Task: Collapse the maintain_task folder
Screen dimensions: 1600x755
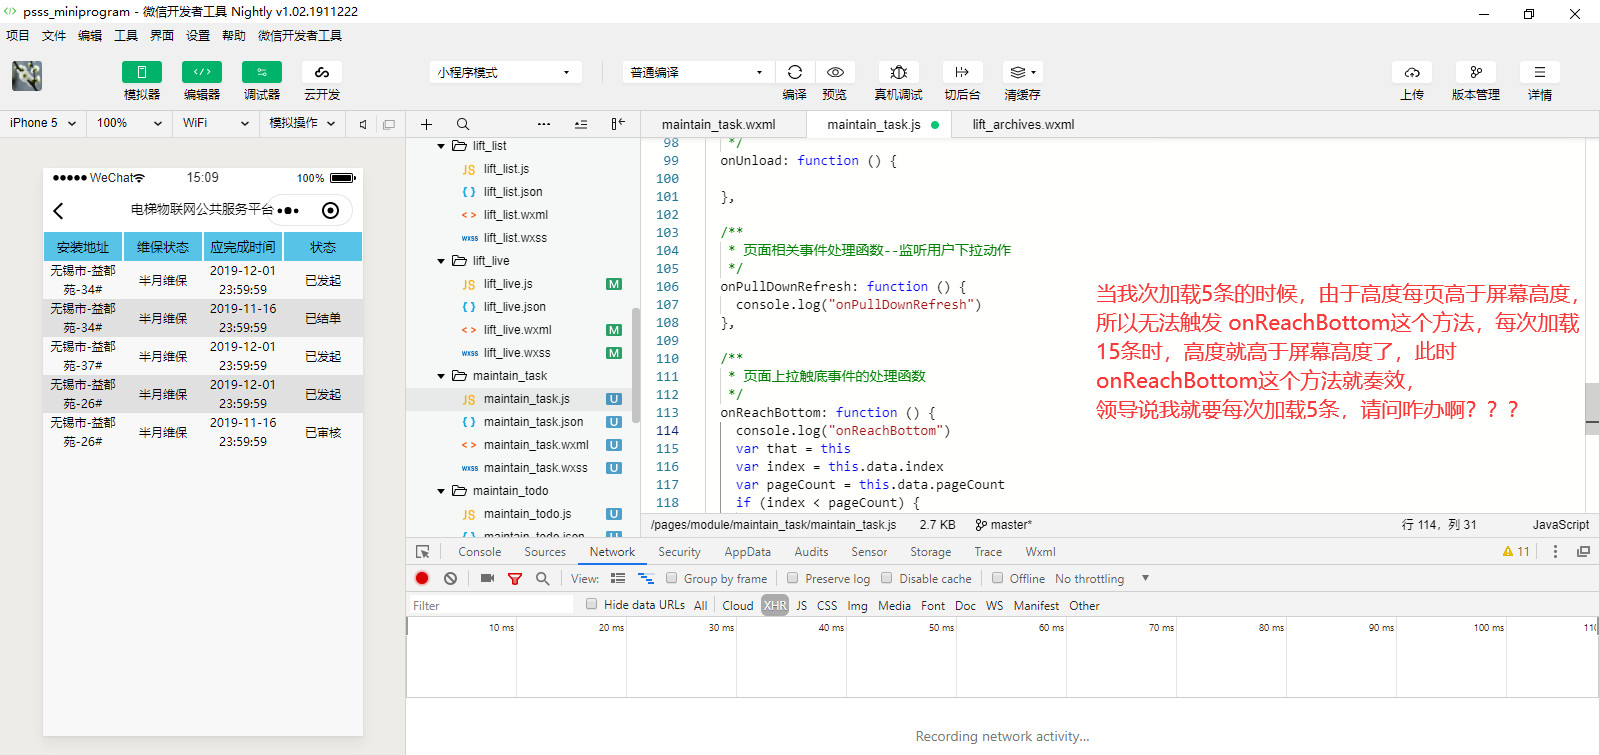Action: 441,376
